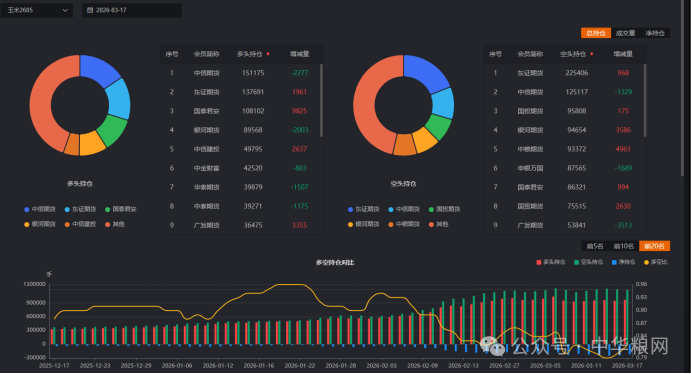691x374 pixels.
Task: Select the 前10名 ranking tab
Action: tap(624, 246)
